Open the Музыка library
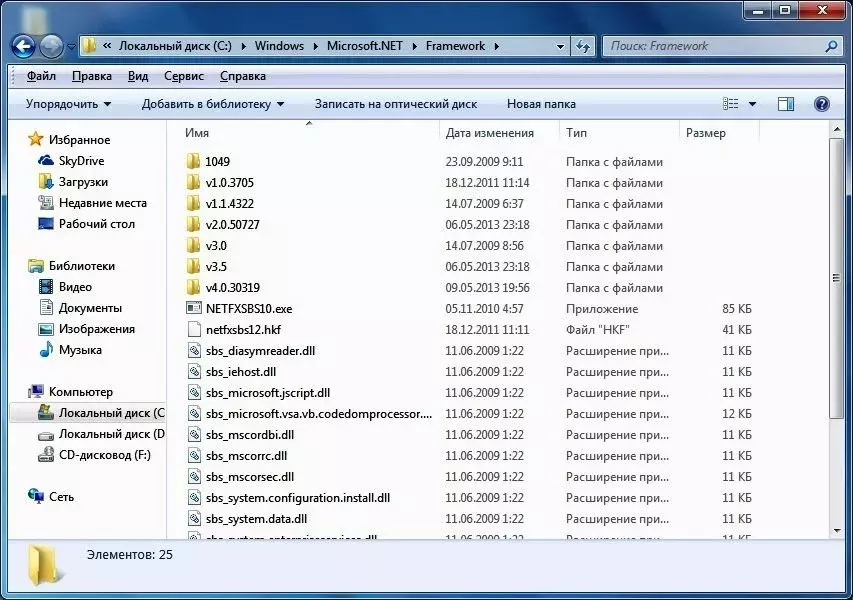The image size is (853, 600). (x=70, y=350)
